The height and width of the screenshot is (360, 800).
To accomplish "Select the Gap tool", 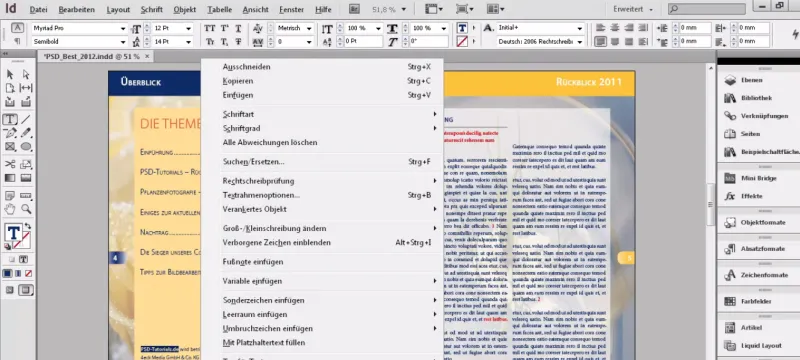I will coord(26,88).
